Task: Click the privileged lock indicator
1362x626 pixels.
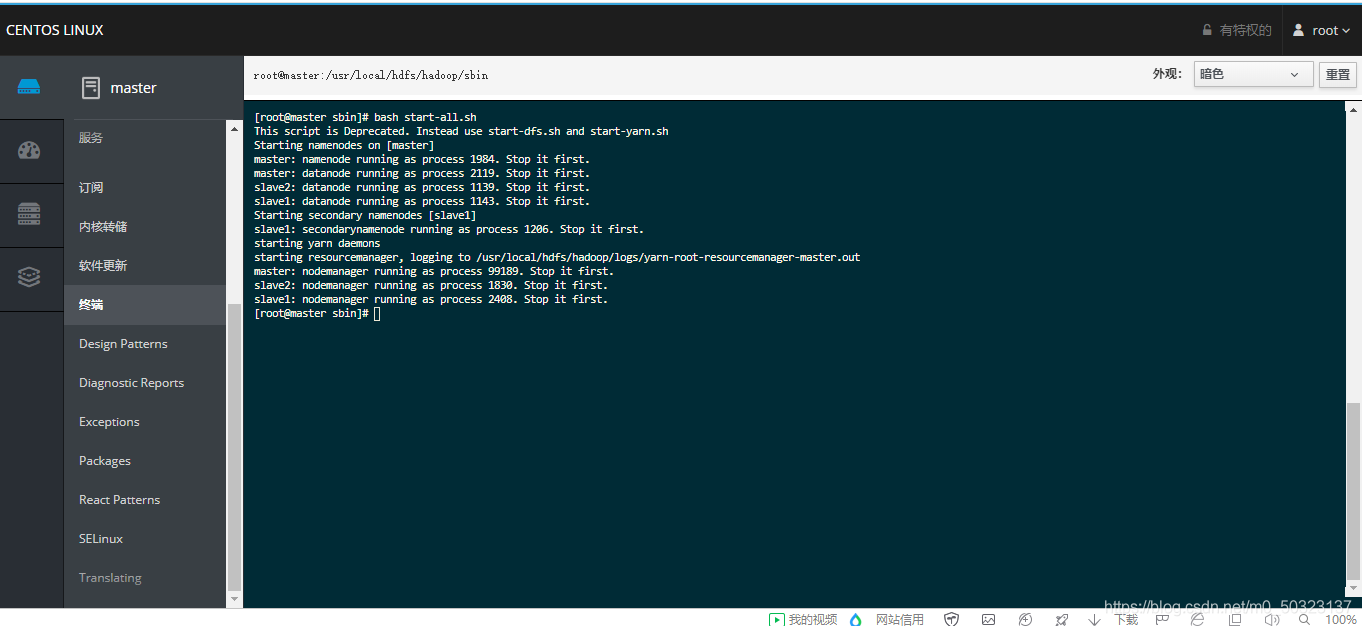Action: pyautogui.click(x=1236, y=30)
